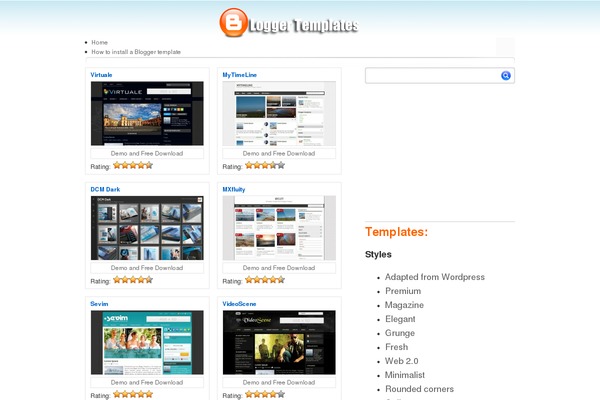Open the Home menu link

point(99,42)
